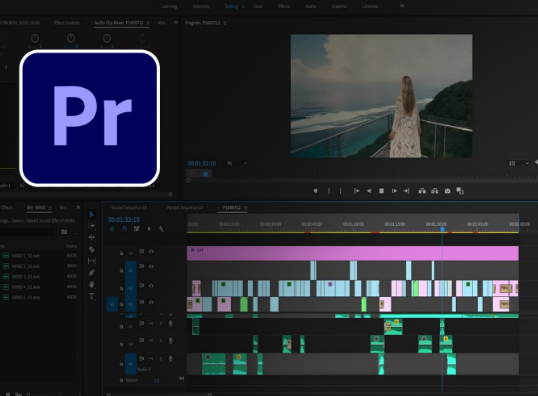Go to In point in Program monitor
This screenshot has height=396, width=538.
coord(356,191)
